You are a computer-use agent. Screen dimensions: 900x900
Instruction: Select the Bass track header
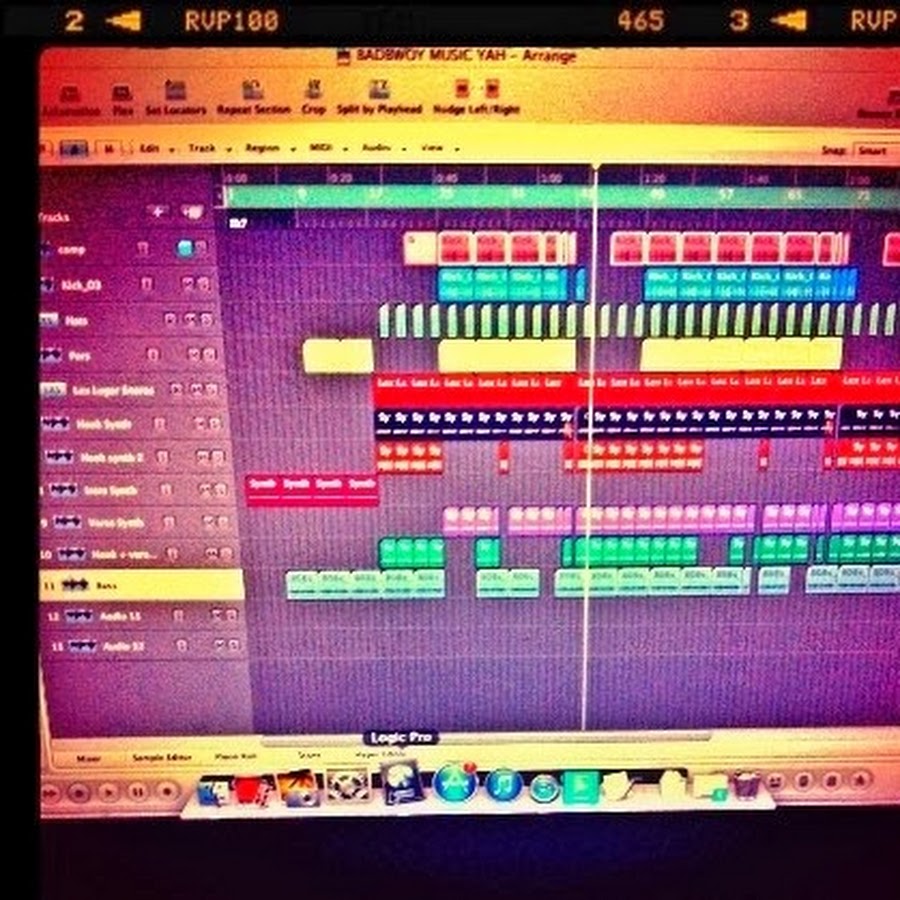click(142, 585)
